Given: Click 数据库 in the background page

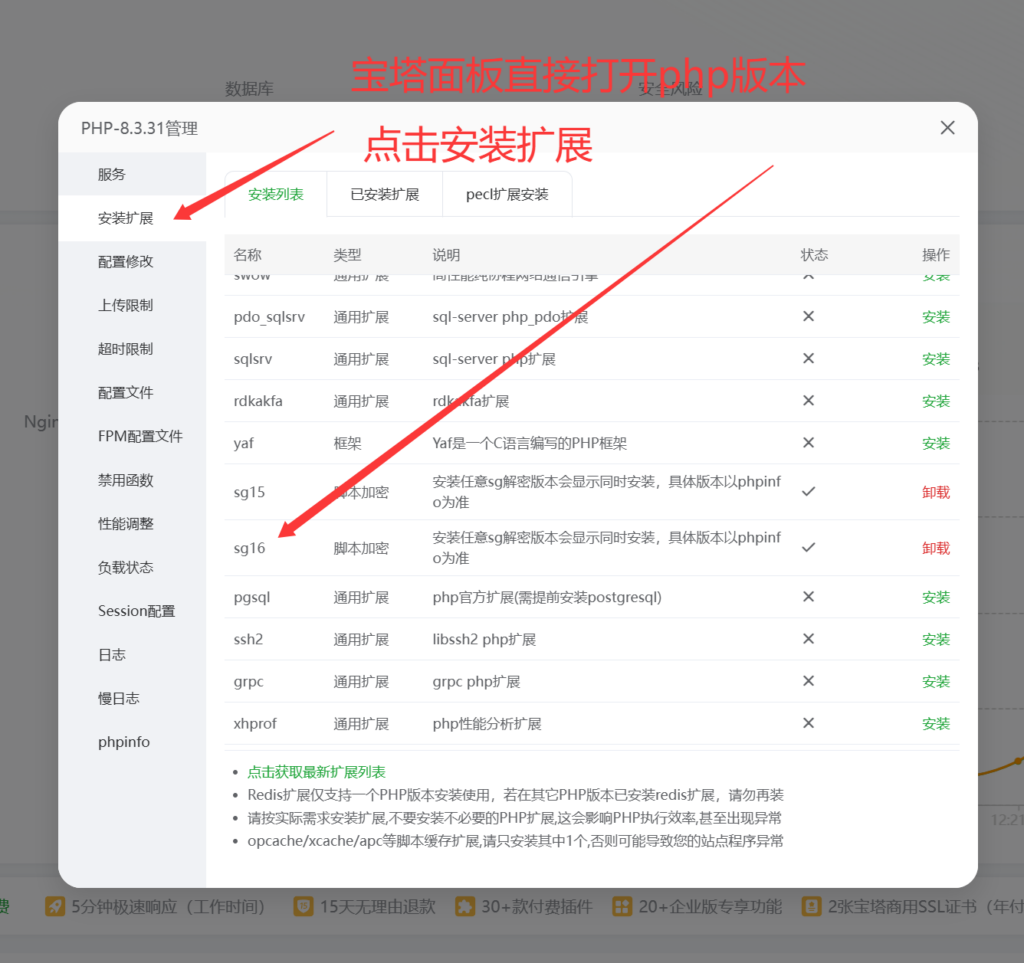Looking at the screenshot, I should tap(249, 89).
